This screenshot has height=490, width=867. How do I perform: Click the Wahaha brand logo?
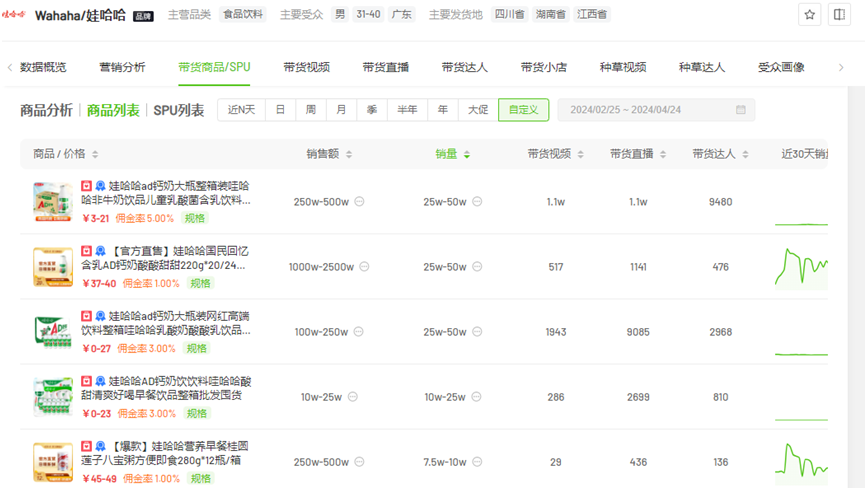(x=17, y=16)
